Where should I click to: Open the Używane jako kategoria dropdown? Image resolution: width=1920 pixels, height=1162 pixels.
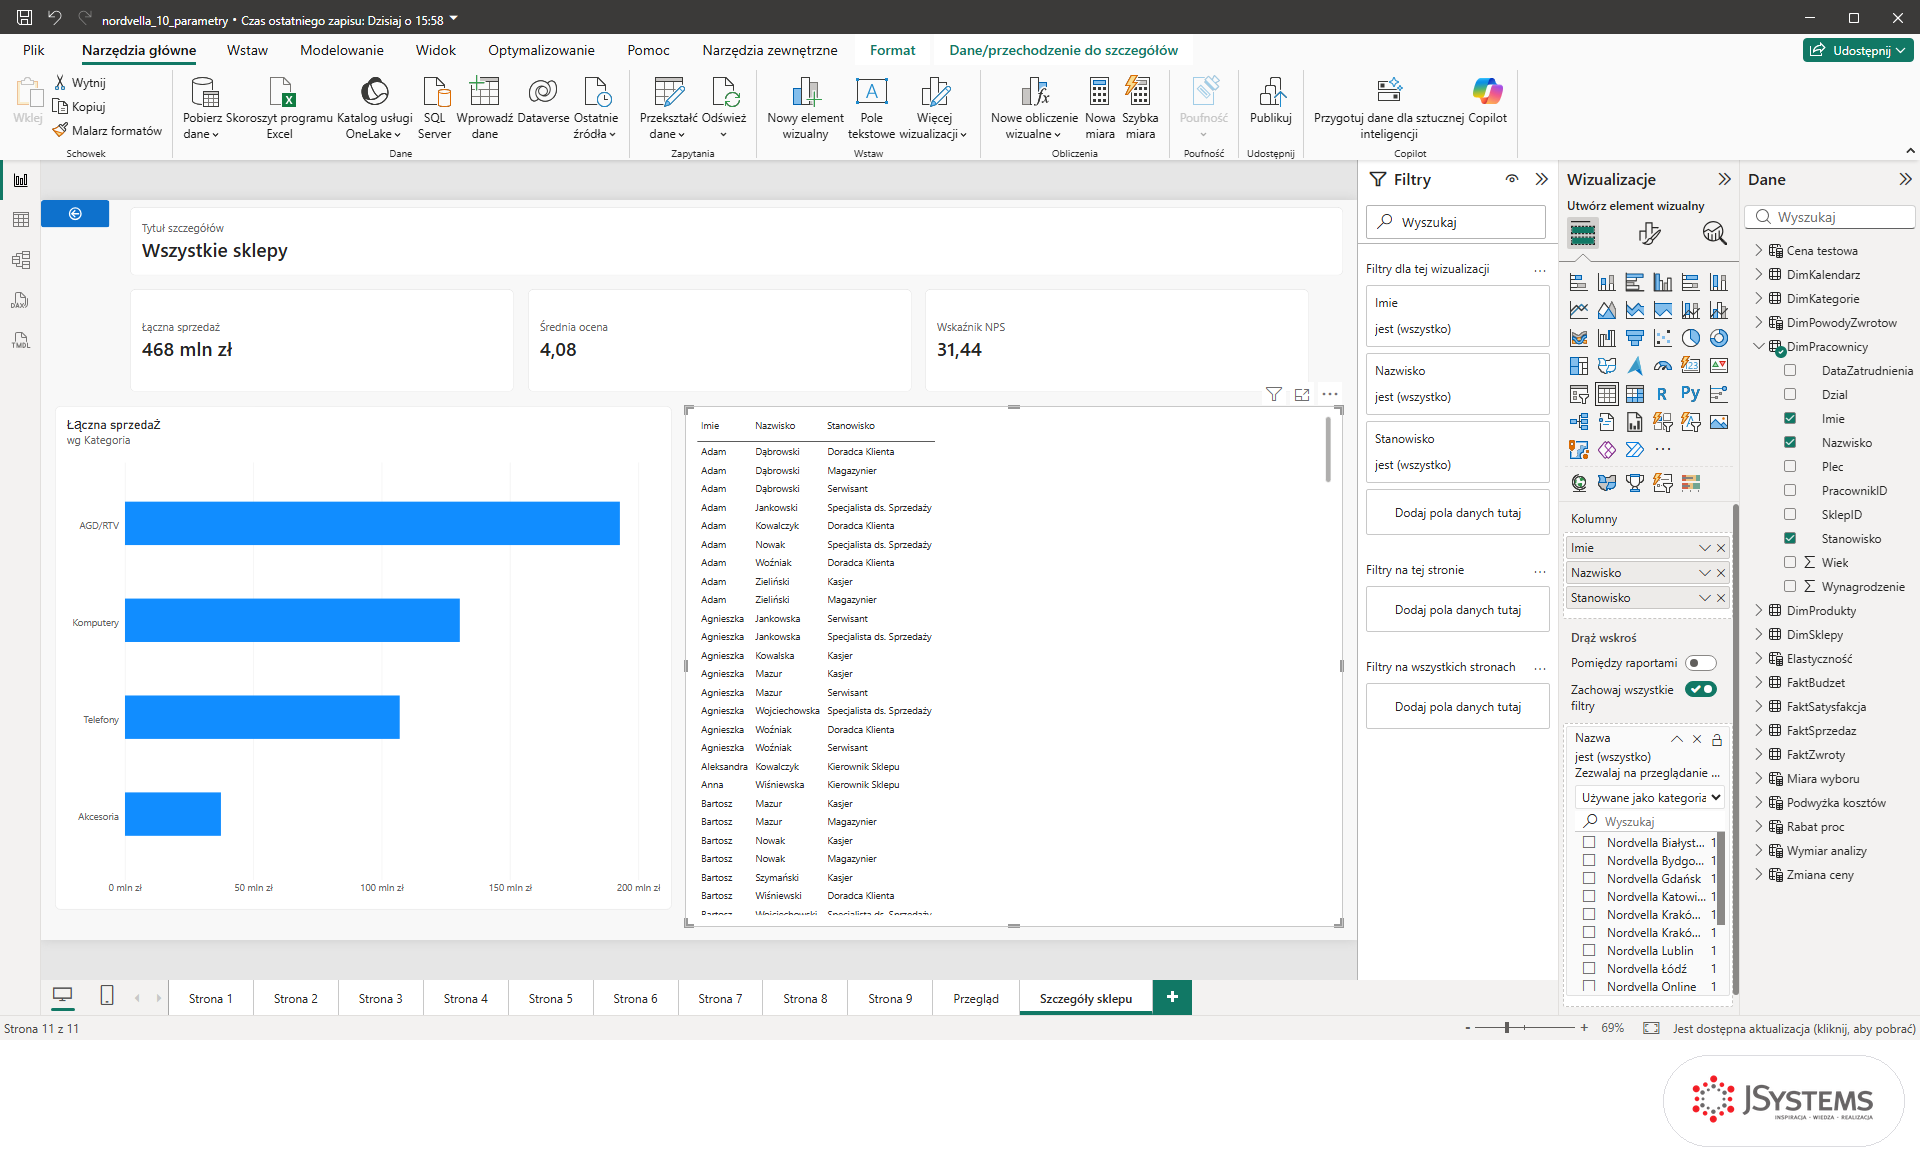point(1650,798)
